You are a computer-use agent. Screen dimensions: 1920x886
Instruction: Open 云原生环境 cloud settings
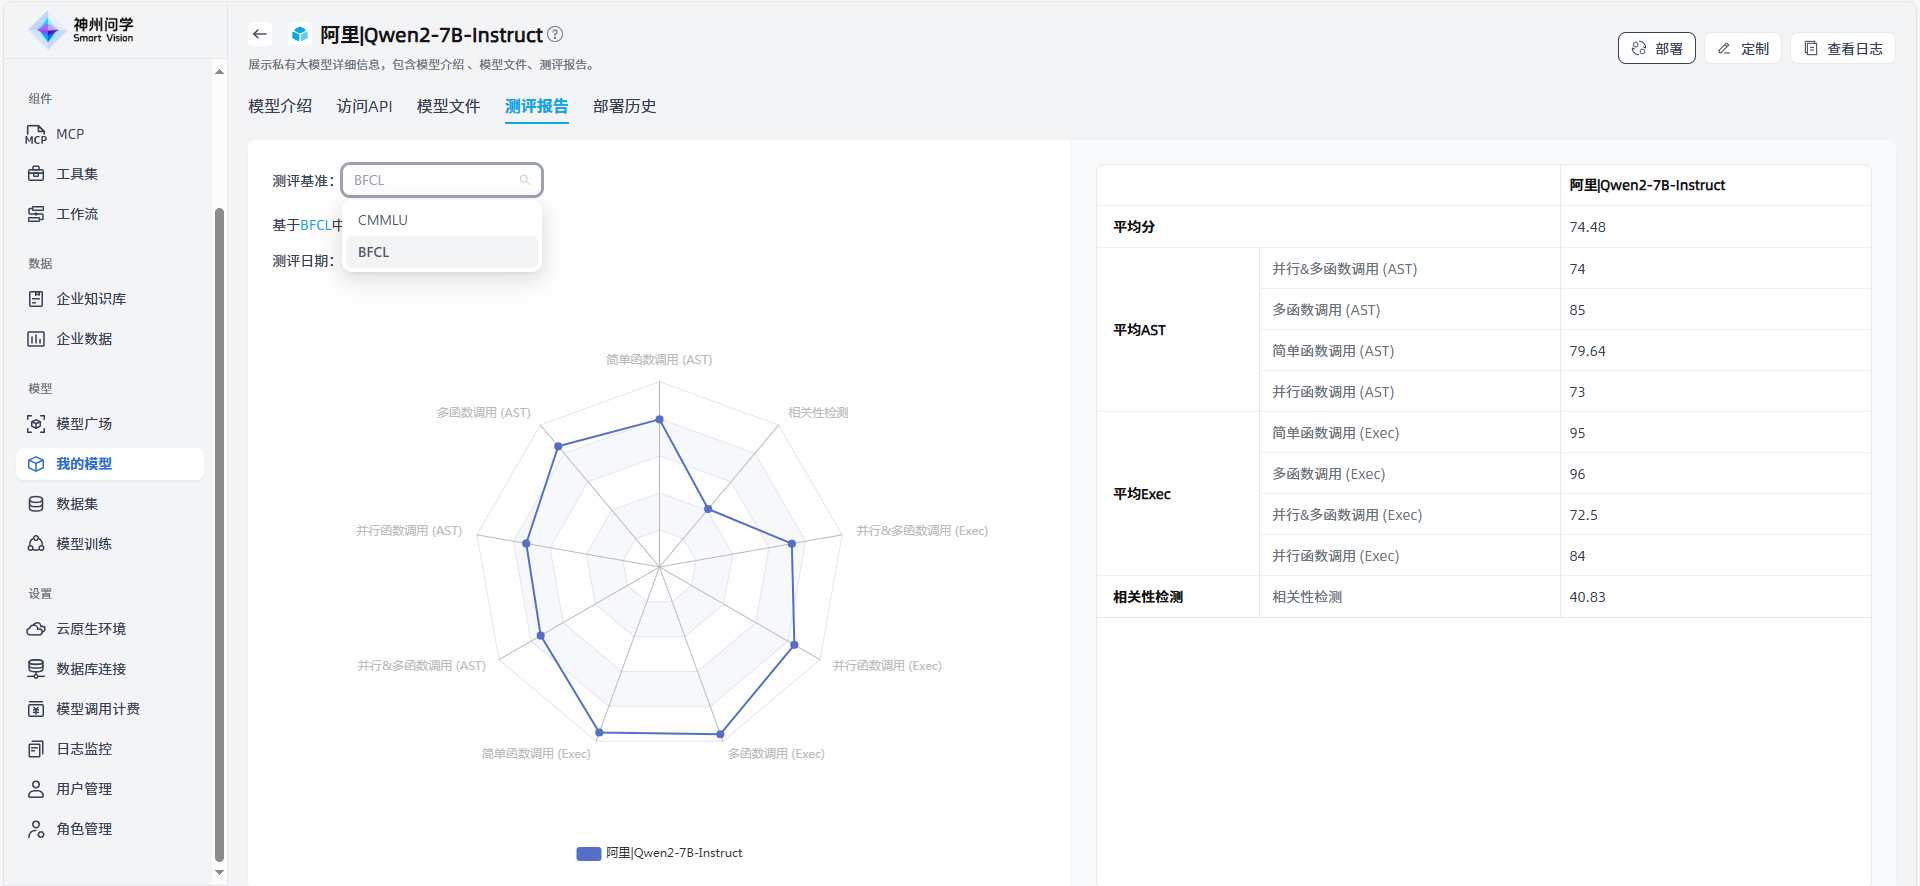click(90, 629)
